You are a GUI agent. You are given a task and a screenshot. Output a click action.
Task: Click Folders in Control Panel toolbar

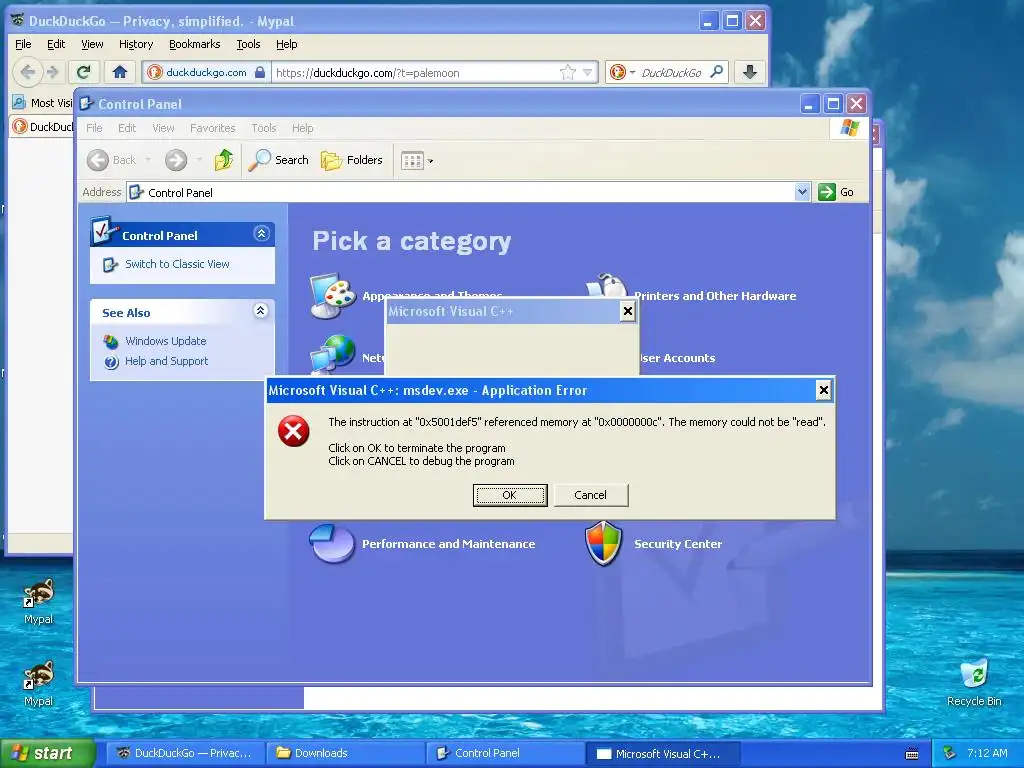(x=351, y=160)
